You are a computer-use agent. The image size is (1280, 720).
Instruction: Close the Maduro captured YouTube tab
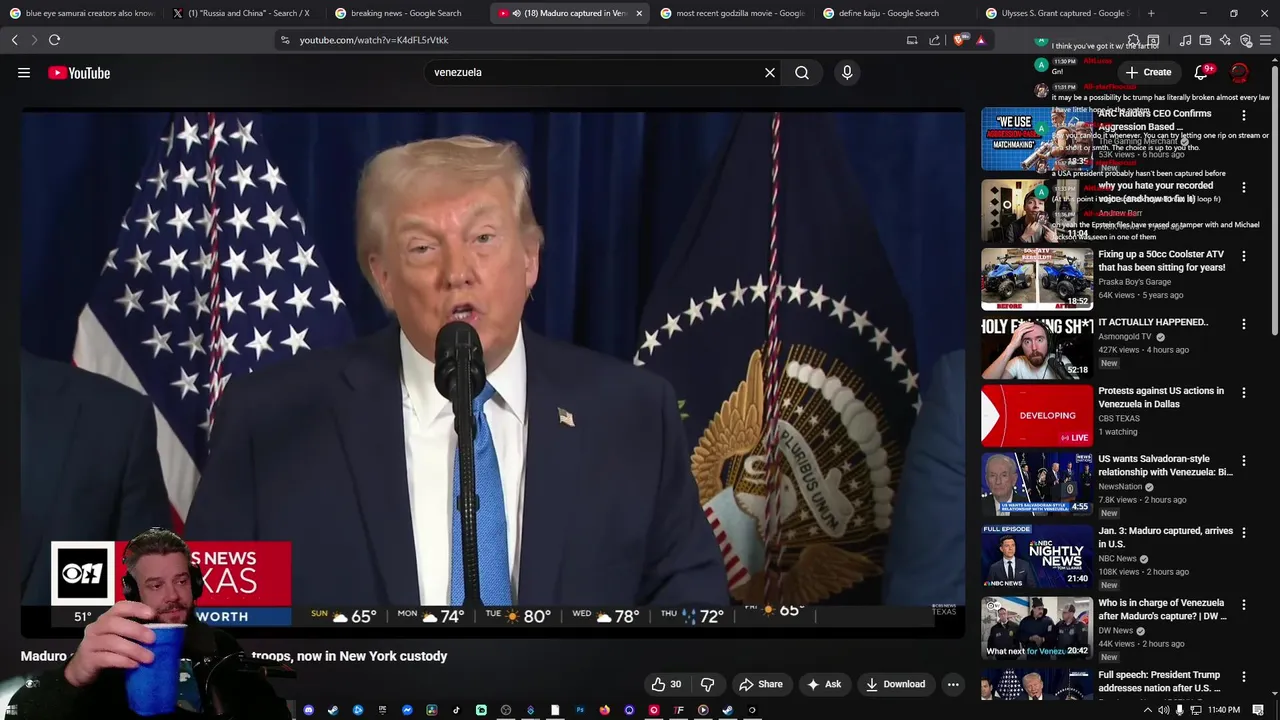click(639, 13)
